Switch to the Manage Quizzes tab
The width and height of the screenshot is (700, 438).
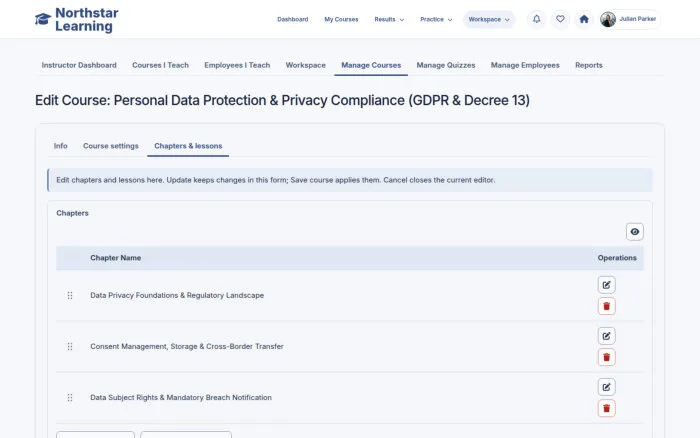[x=446, y=65]
